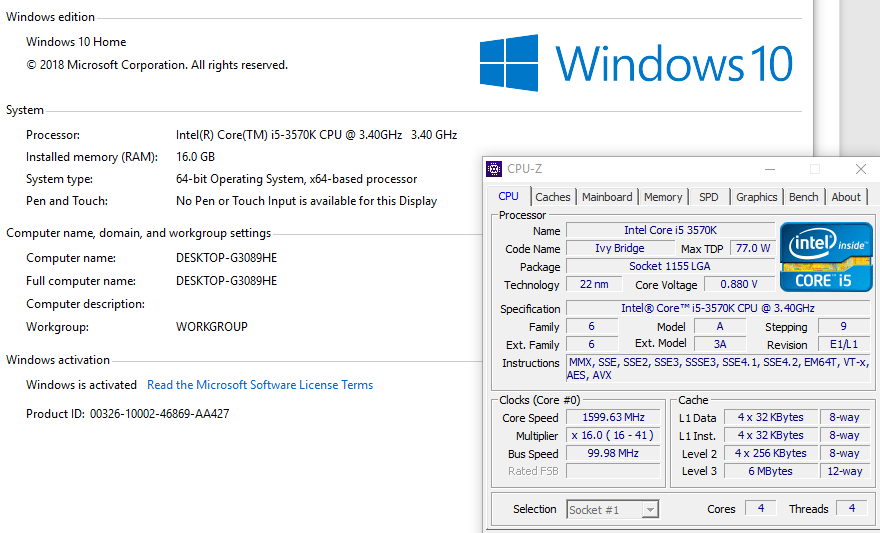Minimize the CPU-Z window
Screen dimensions: 880x533
click(x=770, y=169)
